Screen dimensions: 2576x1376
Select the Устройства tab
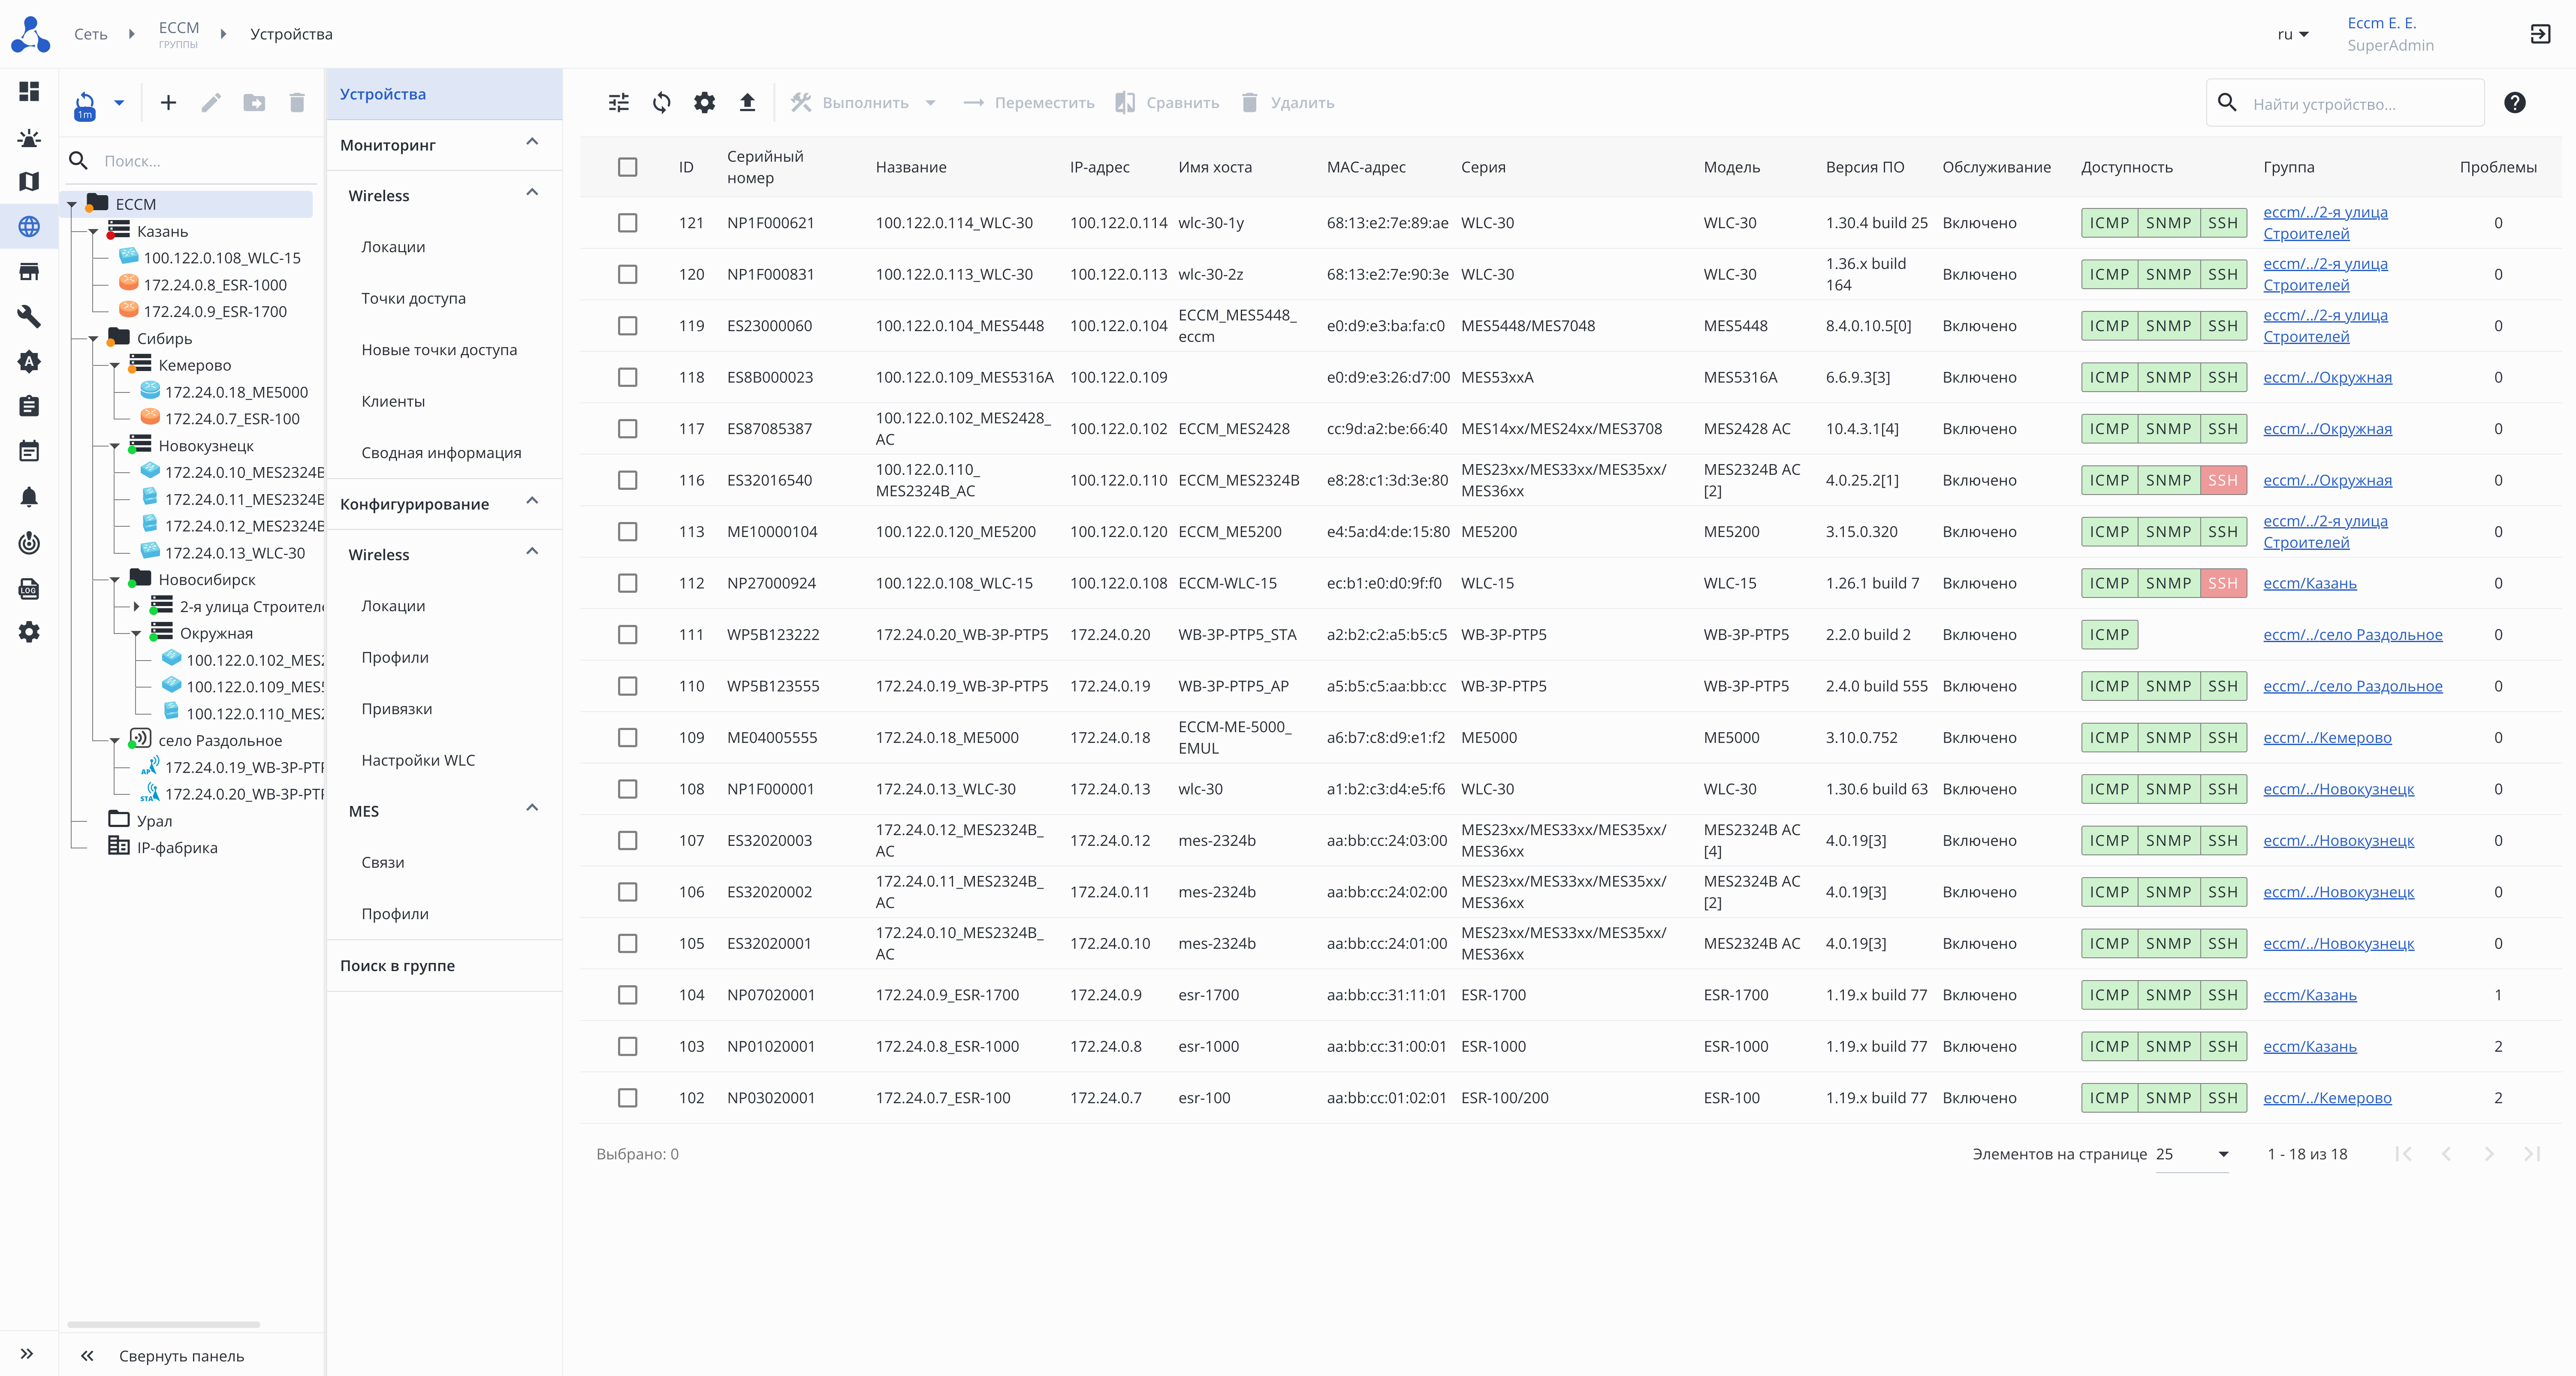click(x=383, y=94)
